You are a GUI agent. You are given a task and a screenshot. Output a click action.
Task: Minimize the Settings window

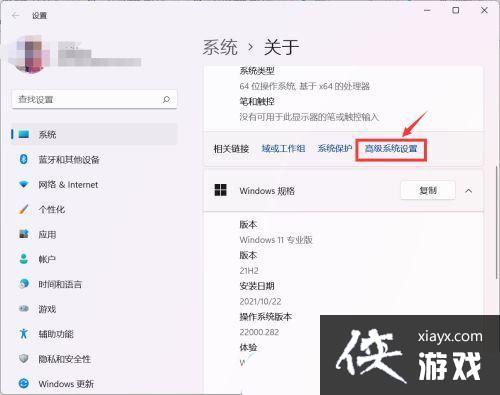(427, 11)
